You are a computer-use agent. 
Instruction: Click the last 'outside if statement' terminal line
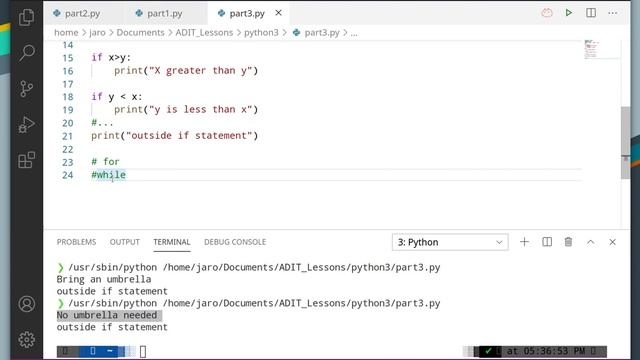112,327
